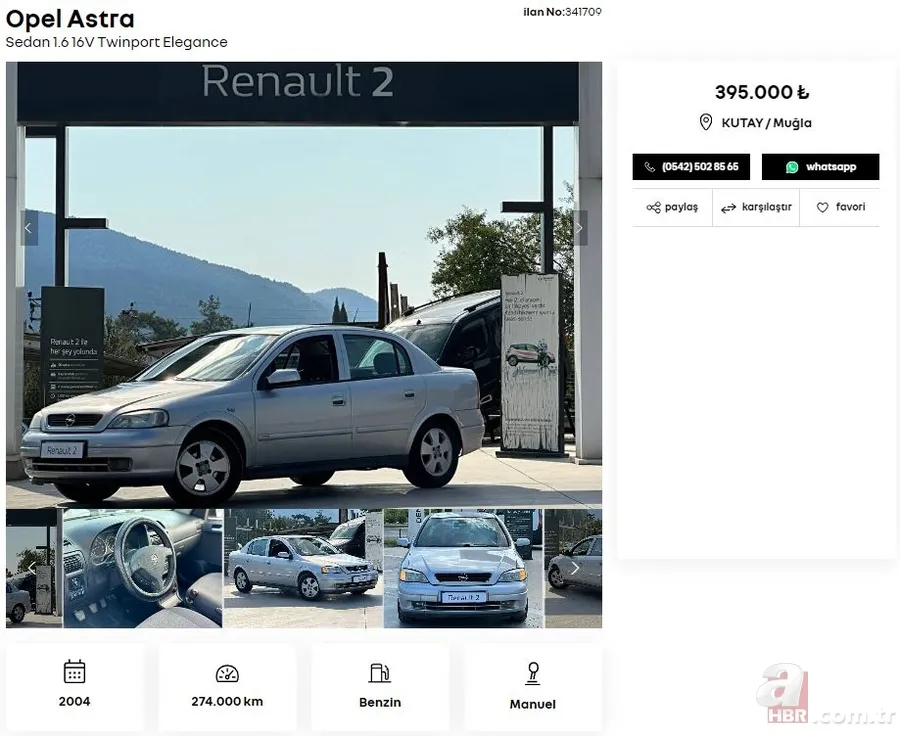Viewport: 900px width, 736px height.
Task: Advance the photo gallery with the right arrow
Action: [x=578, y=228]
